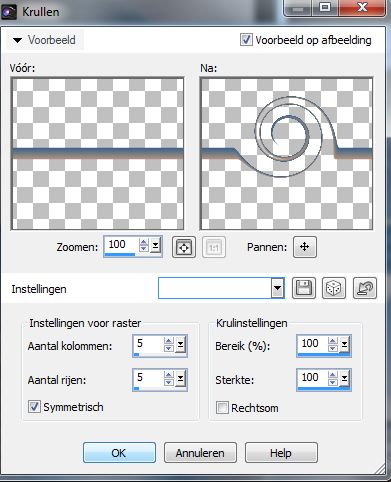391x482 pixels.
Task: Click the Krullen title bar app icon
Action: pos(9,12)
